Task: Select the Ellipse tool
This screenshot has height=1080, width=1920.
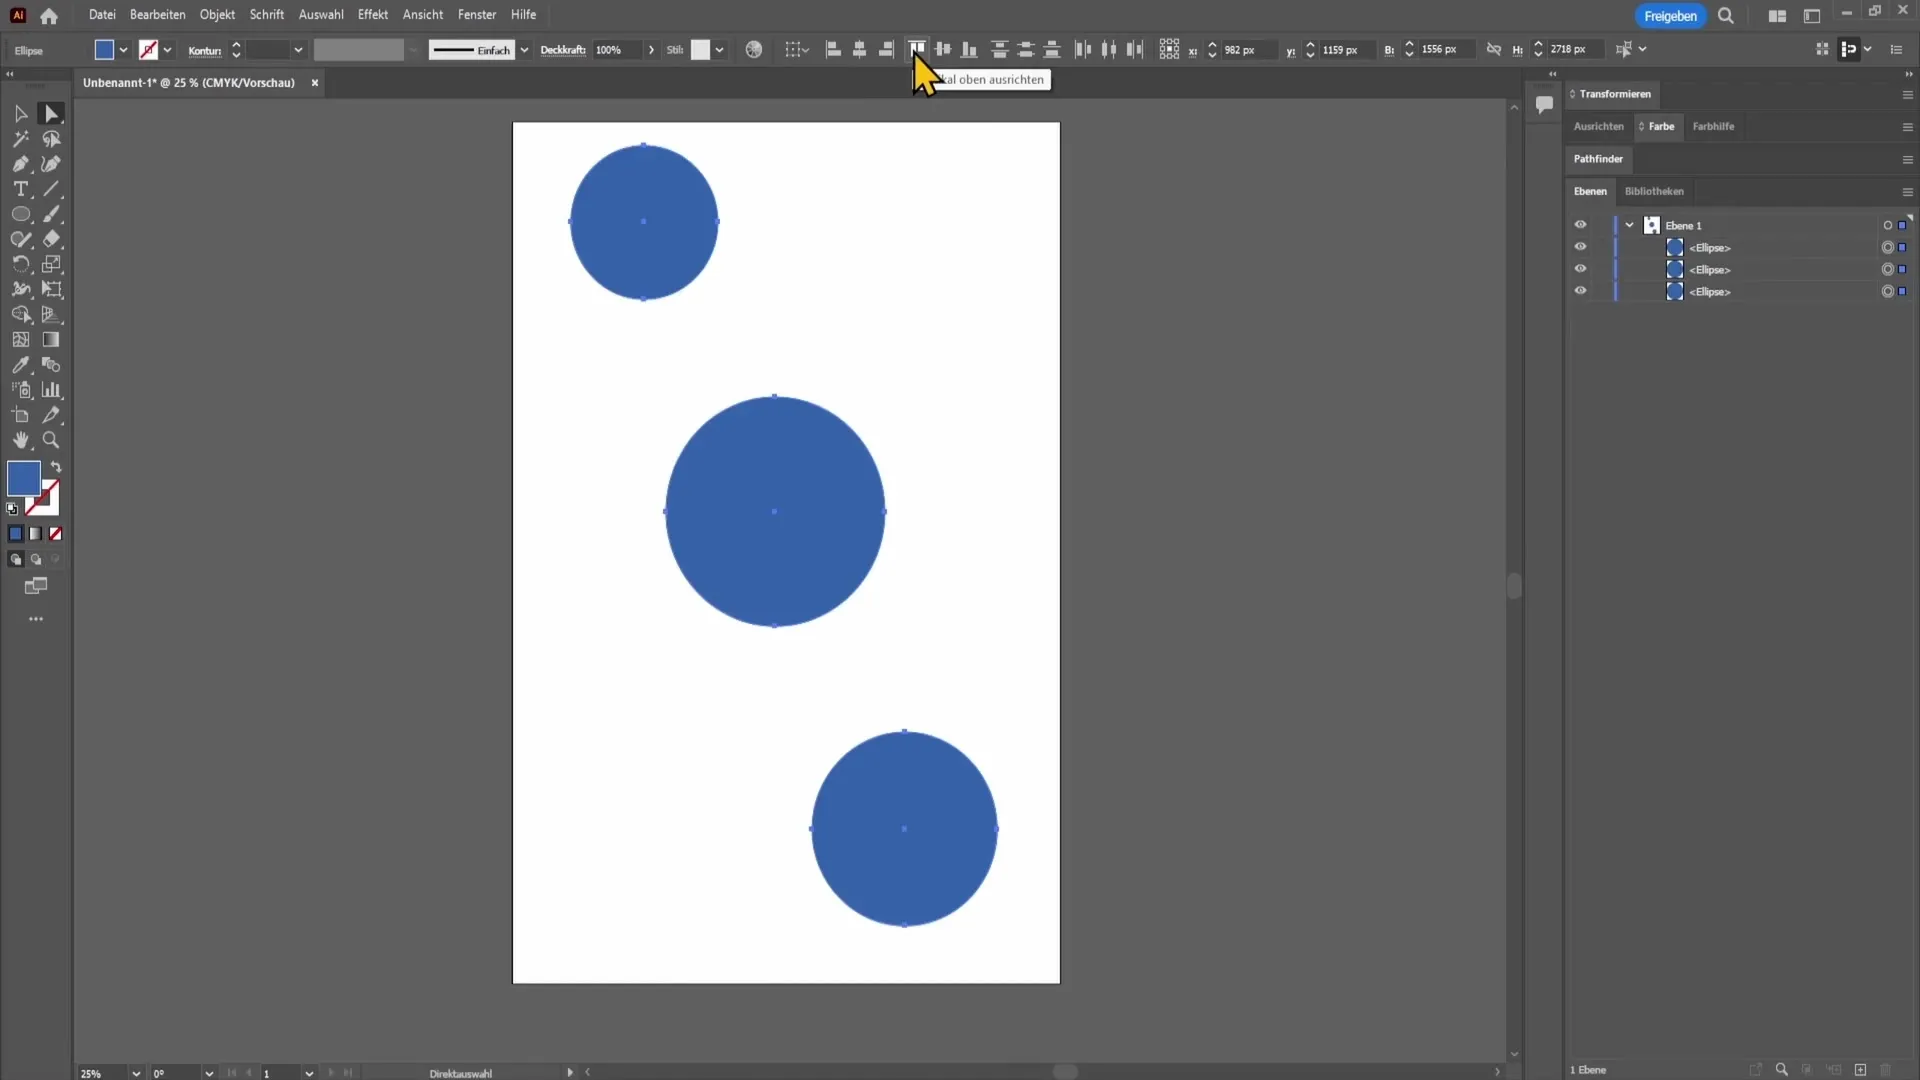Action: 20,214
